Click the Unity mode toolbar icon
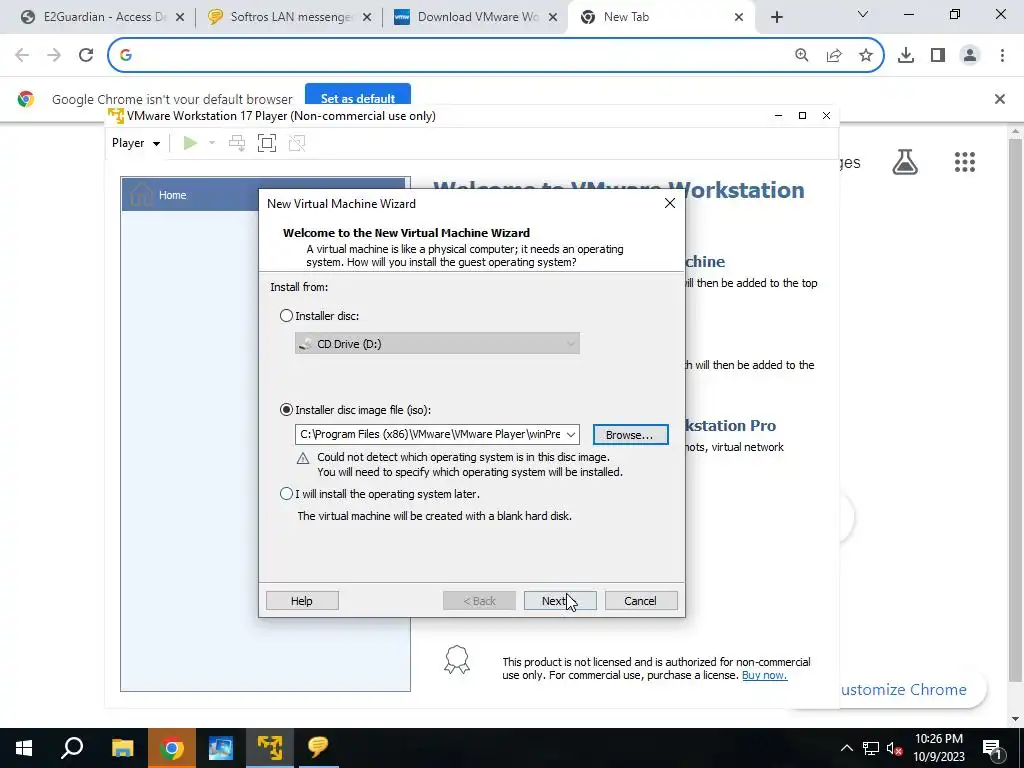 [x=297, y=143]
